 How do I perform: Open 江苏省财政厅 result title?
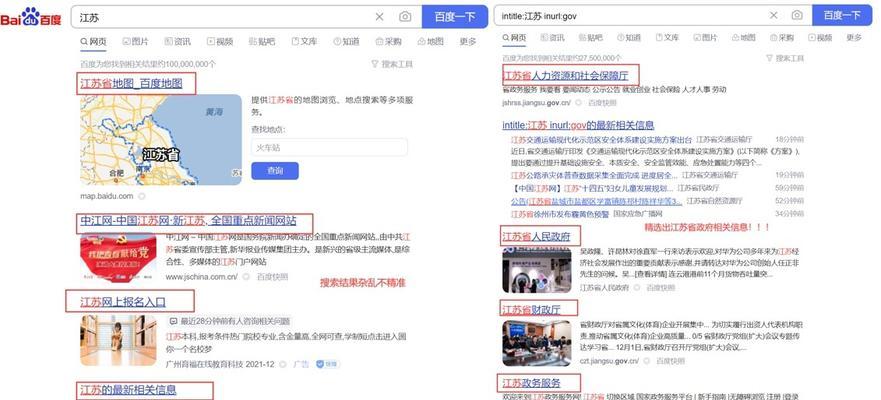(x=532, y=309)
